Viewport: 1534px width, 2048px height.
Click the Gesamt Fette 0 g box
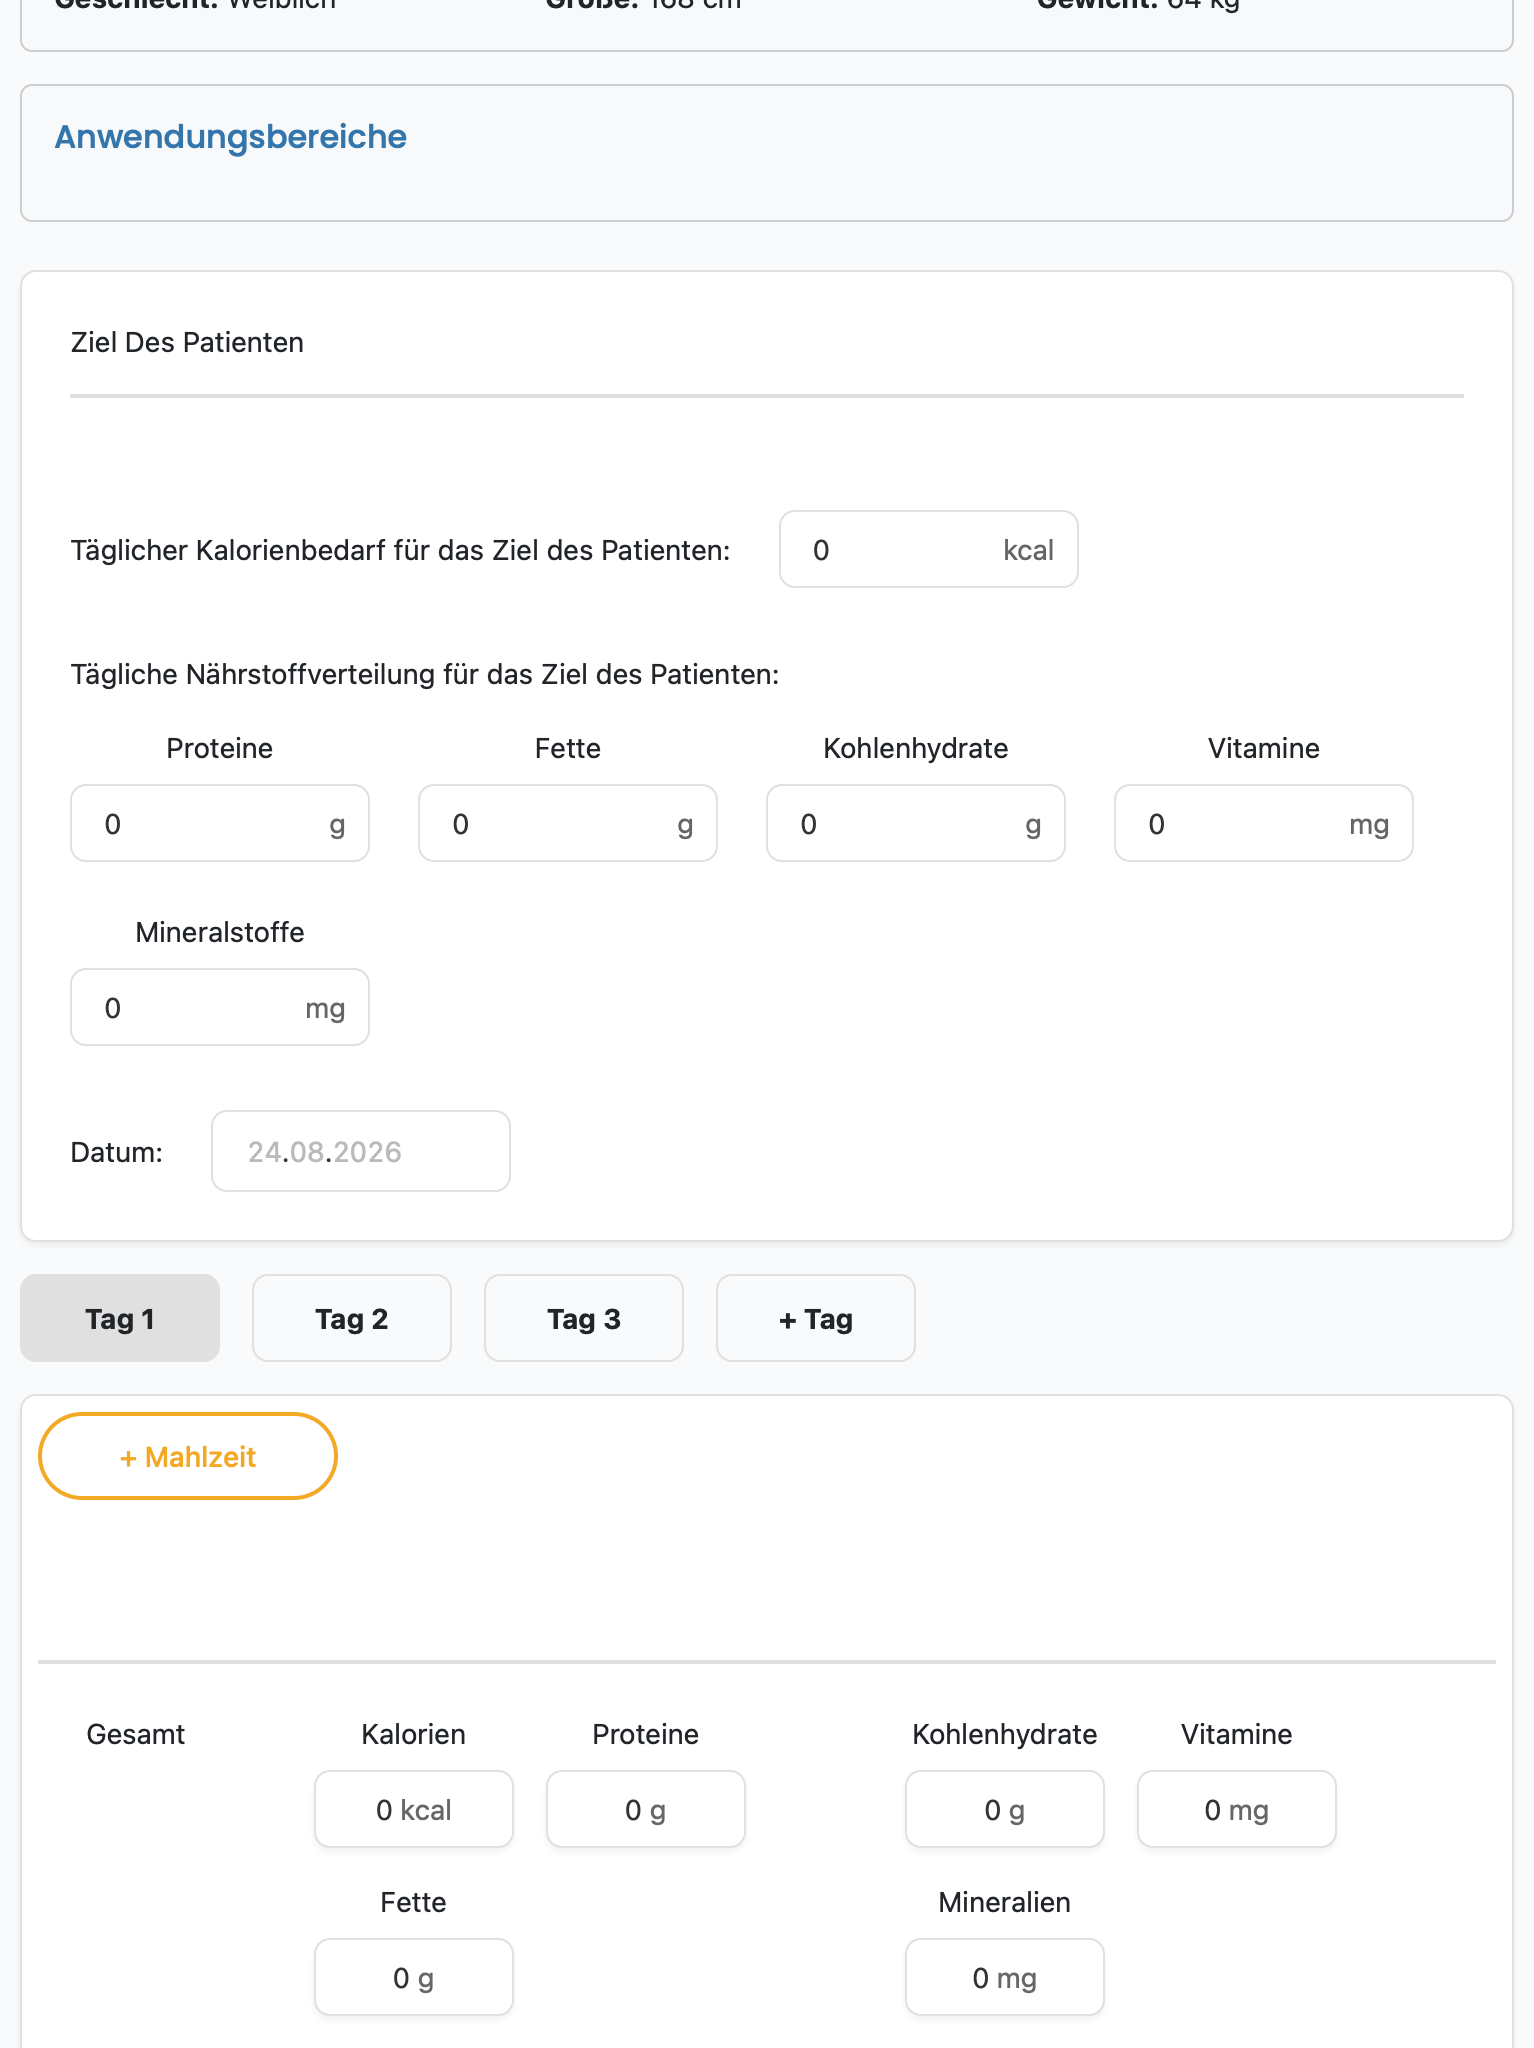tap(414, 1977)
